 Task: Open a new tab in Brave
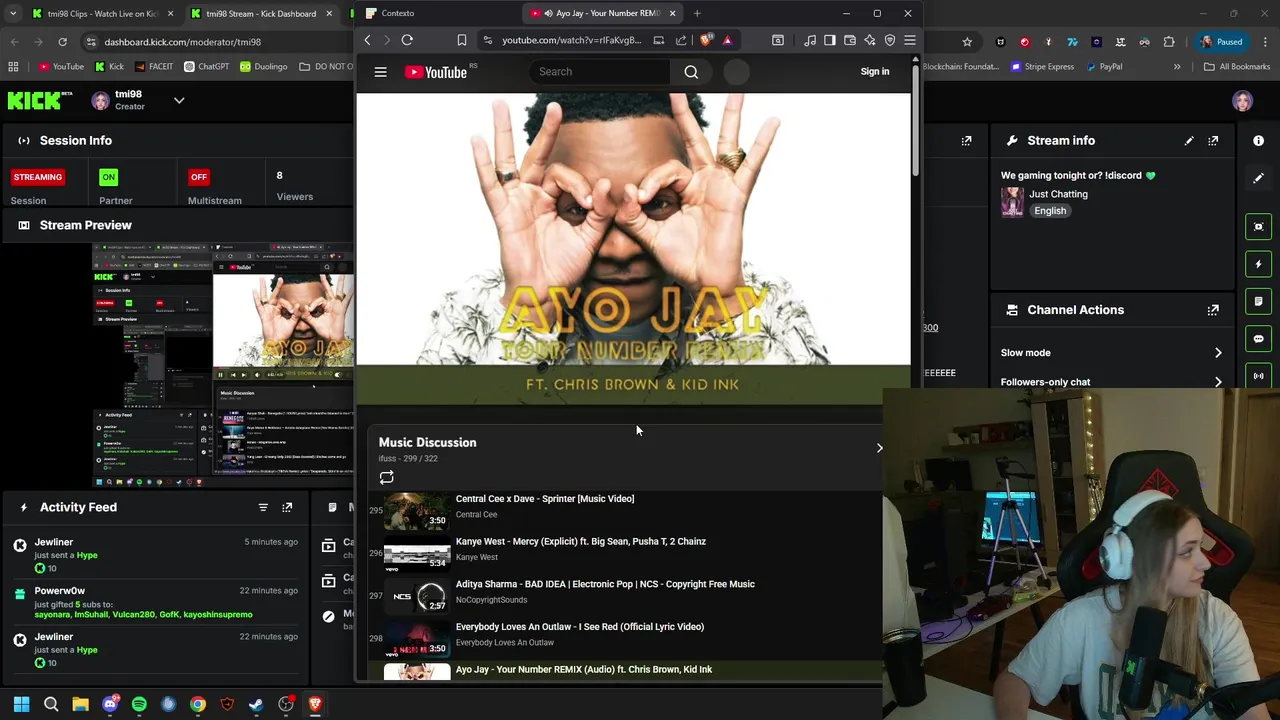point(697,14)
